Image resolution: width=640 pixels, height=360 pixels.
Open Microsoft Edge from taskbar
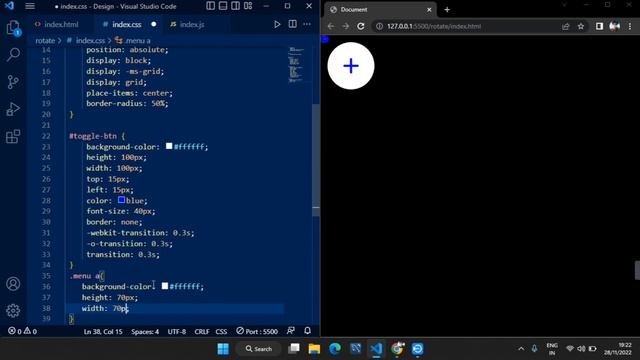(x=335, y=349)
